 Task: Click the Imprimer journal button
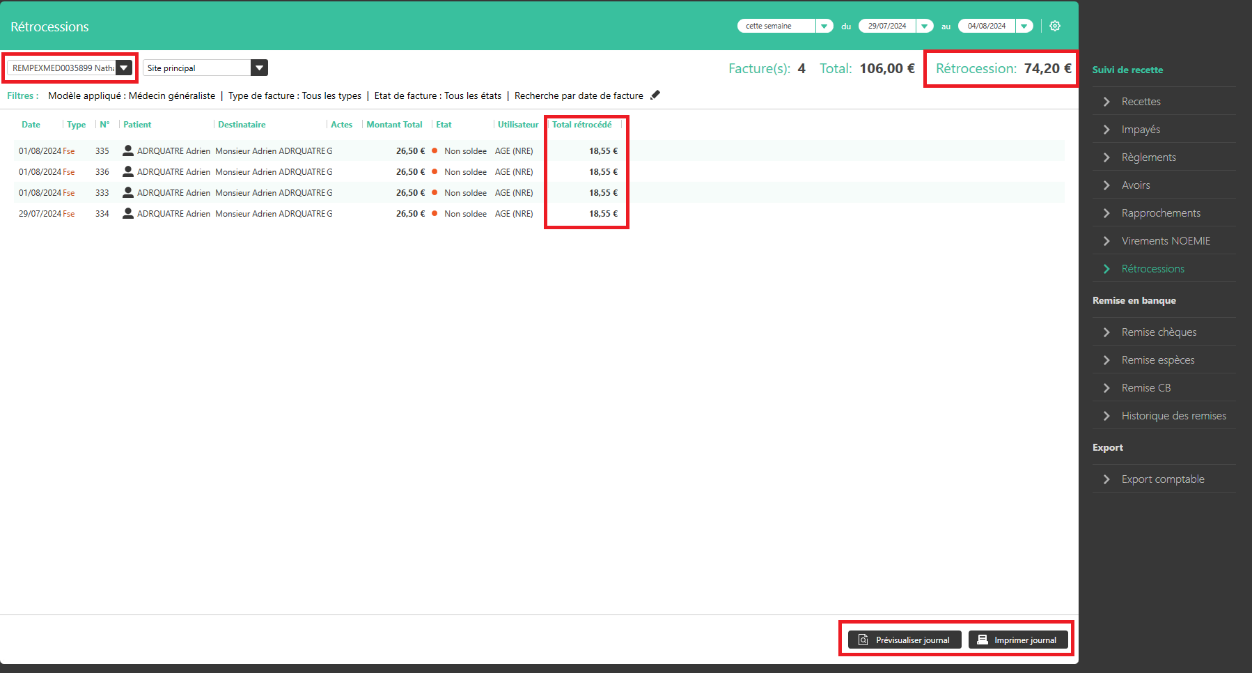click(1018, 640)
